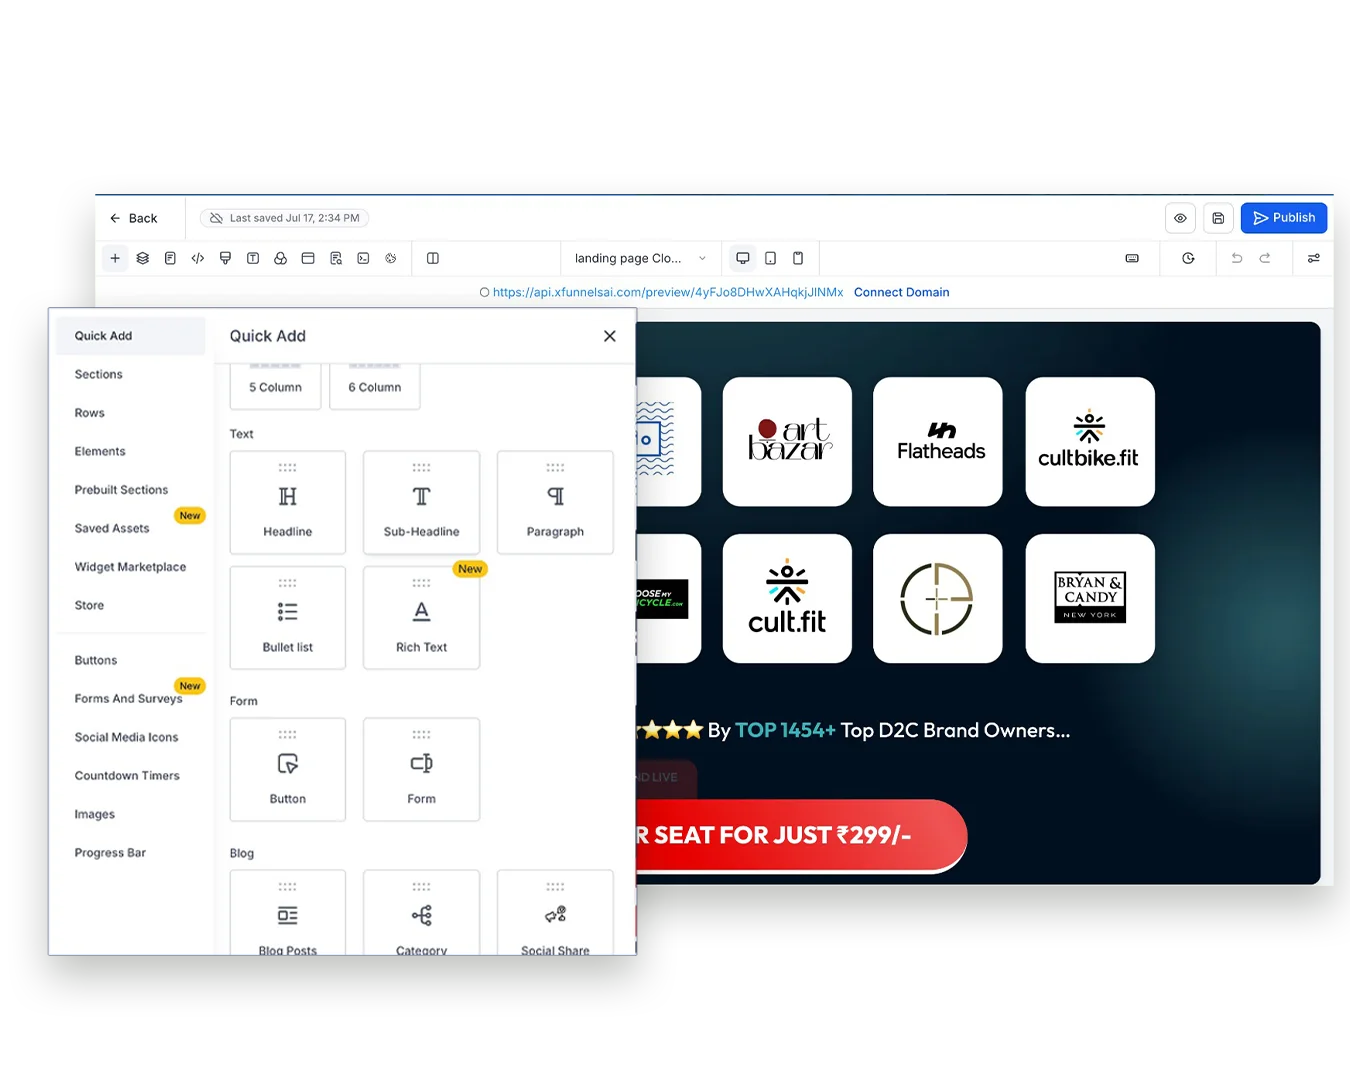Select the cultbike.fit logo card
This screenshot has width=1350, height=1080.
click(1090, 441)
